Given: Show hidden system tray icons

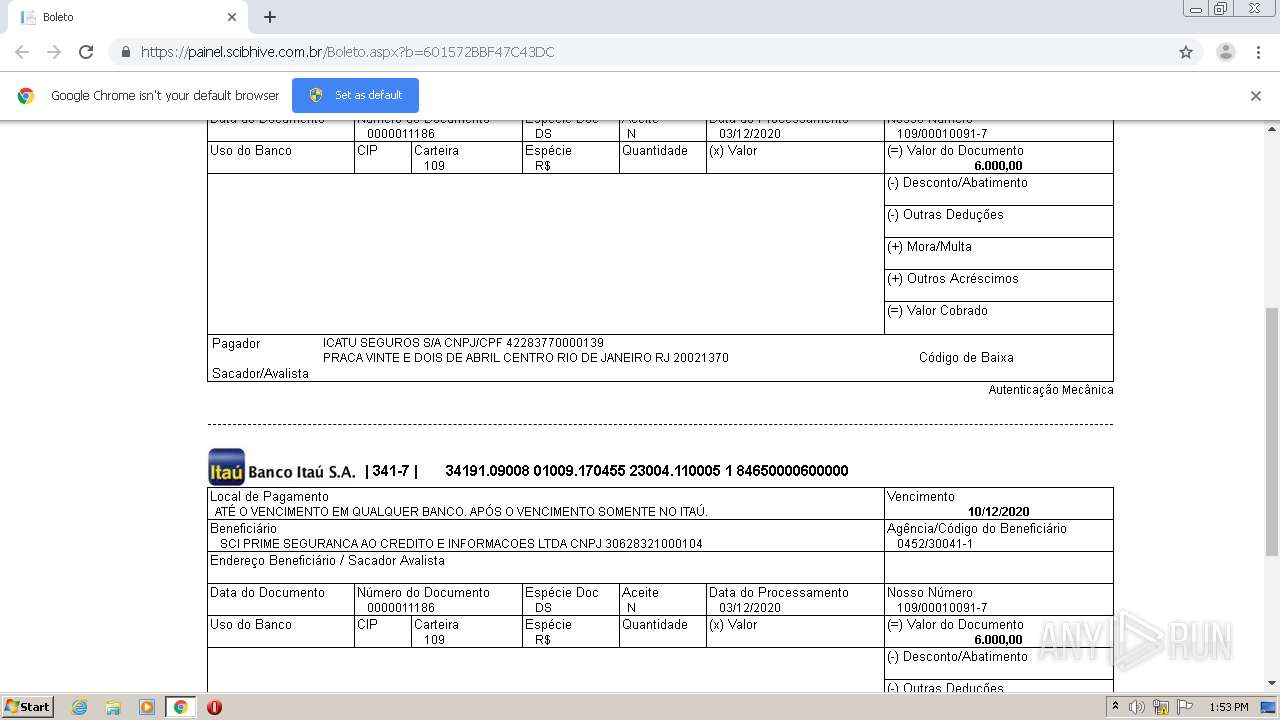Looking at the screenshot, I should 1117,707.
